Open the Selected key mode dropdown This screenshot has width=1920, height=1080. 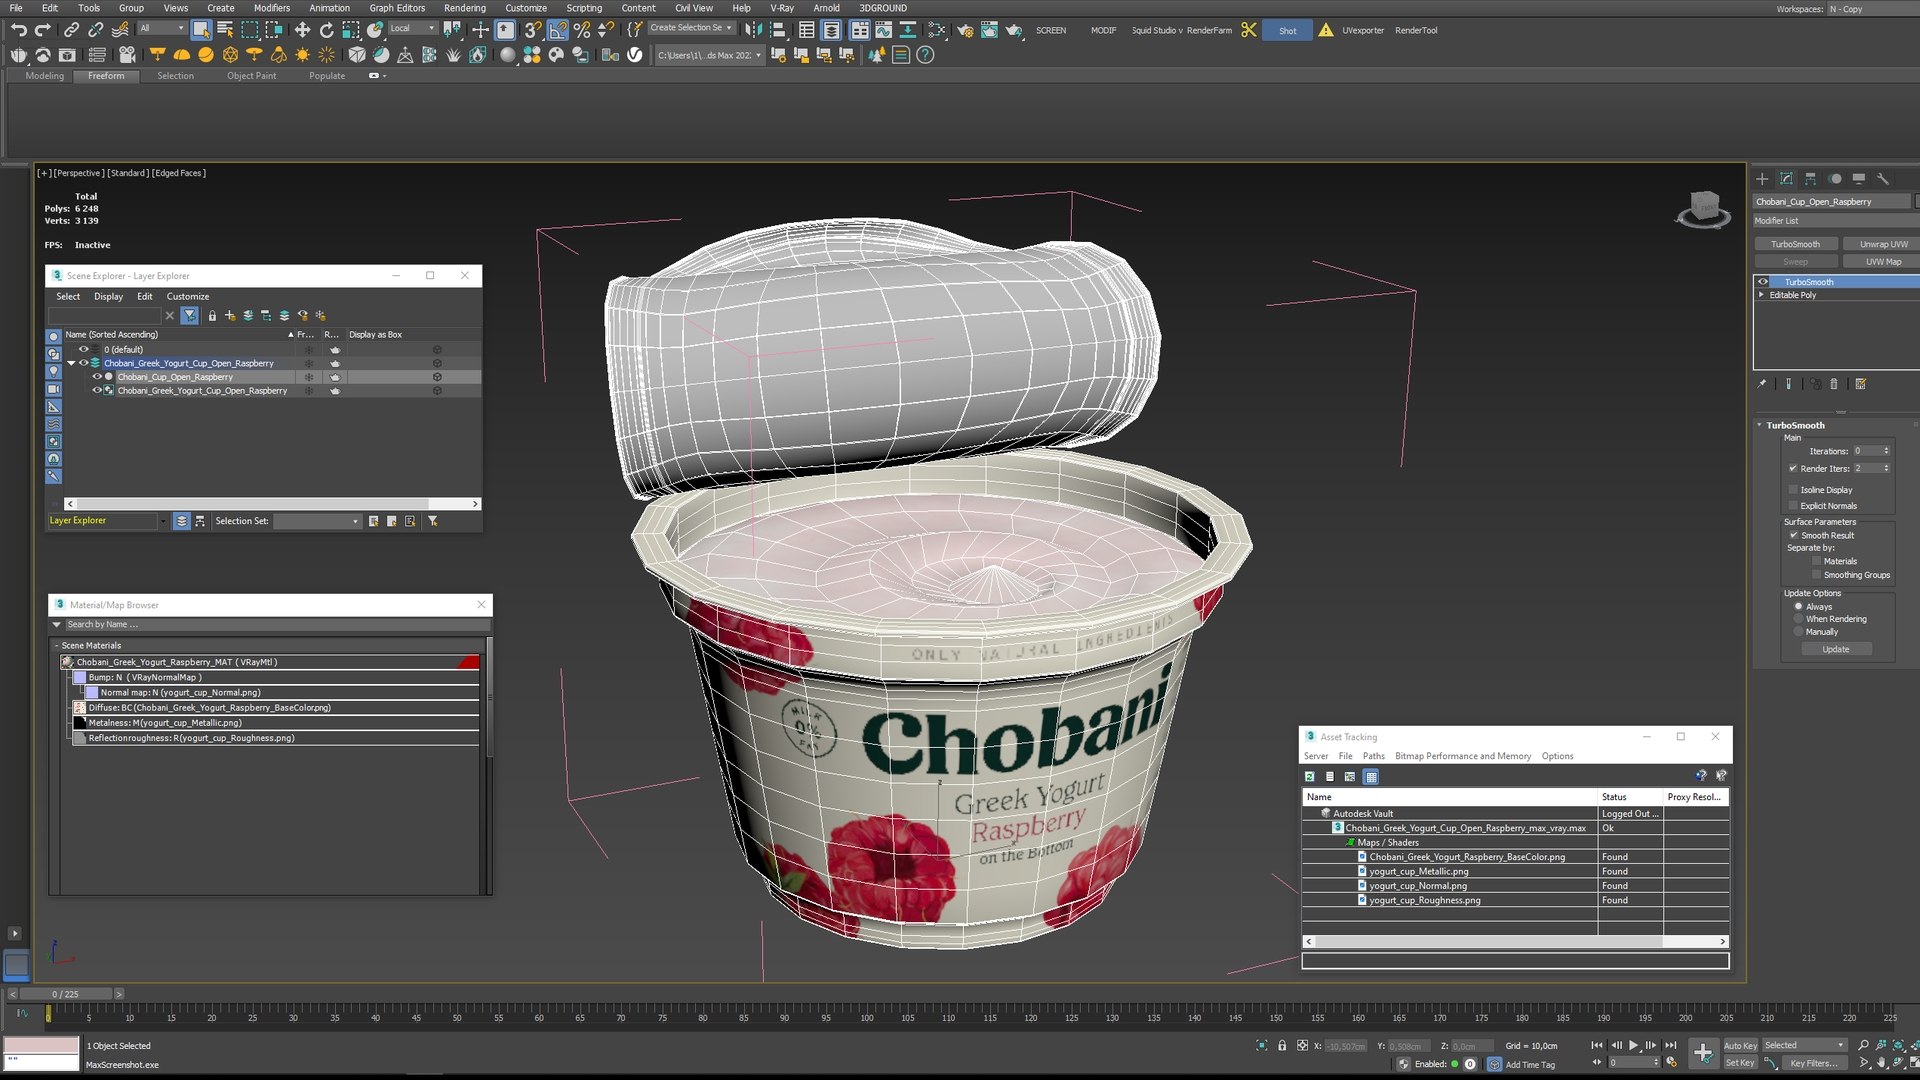pyautogui.click(x=1804, y=1045)
